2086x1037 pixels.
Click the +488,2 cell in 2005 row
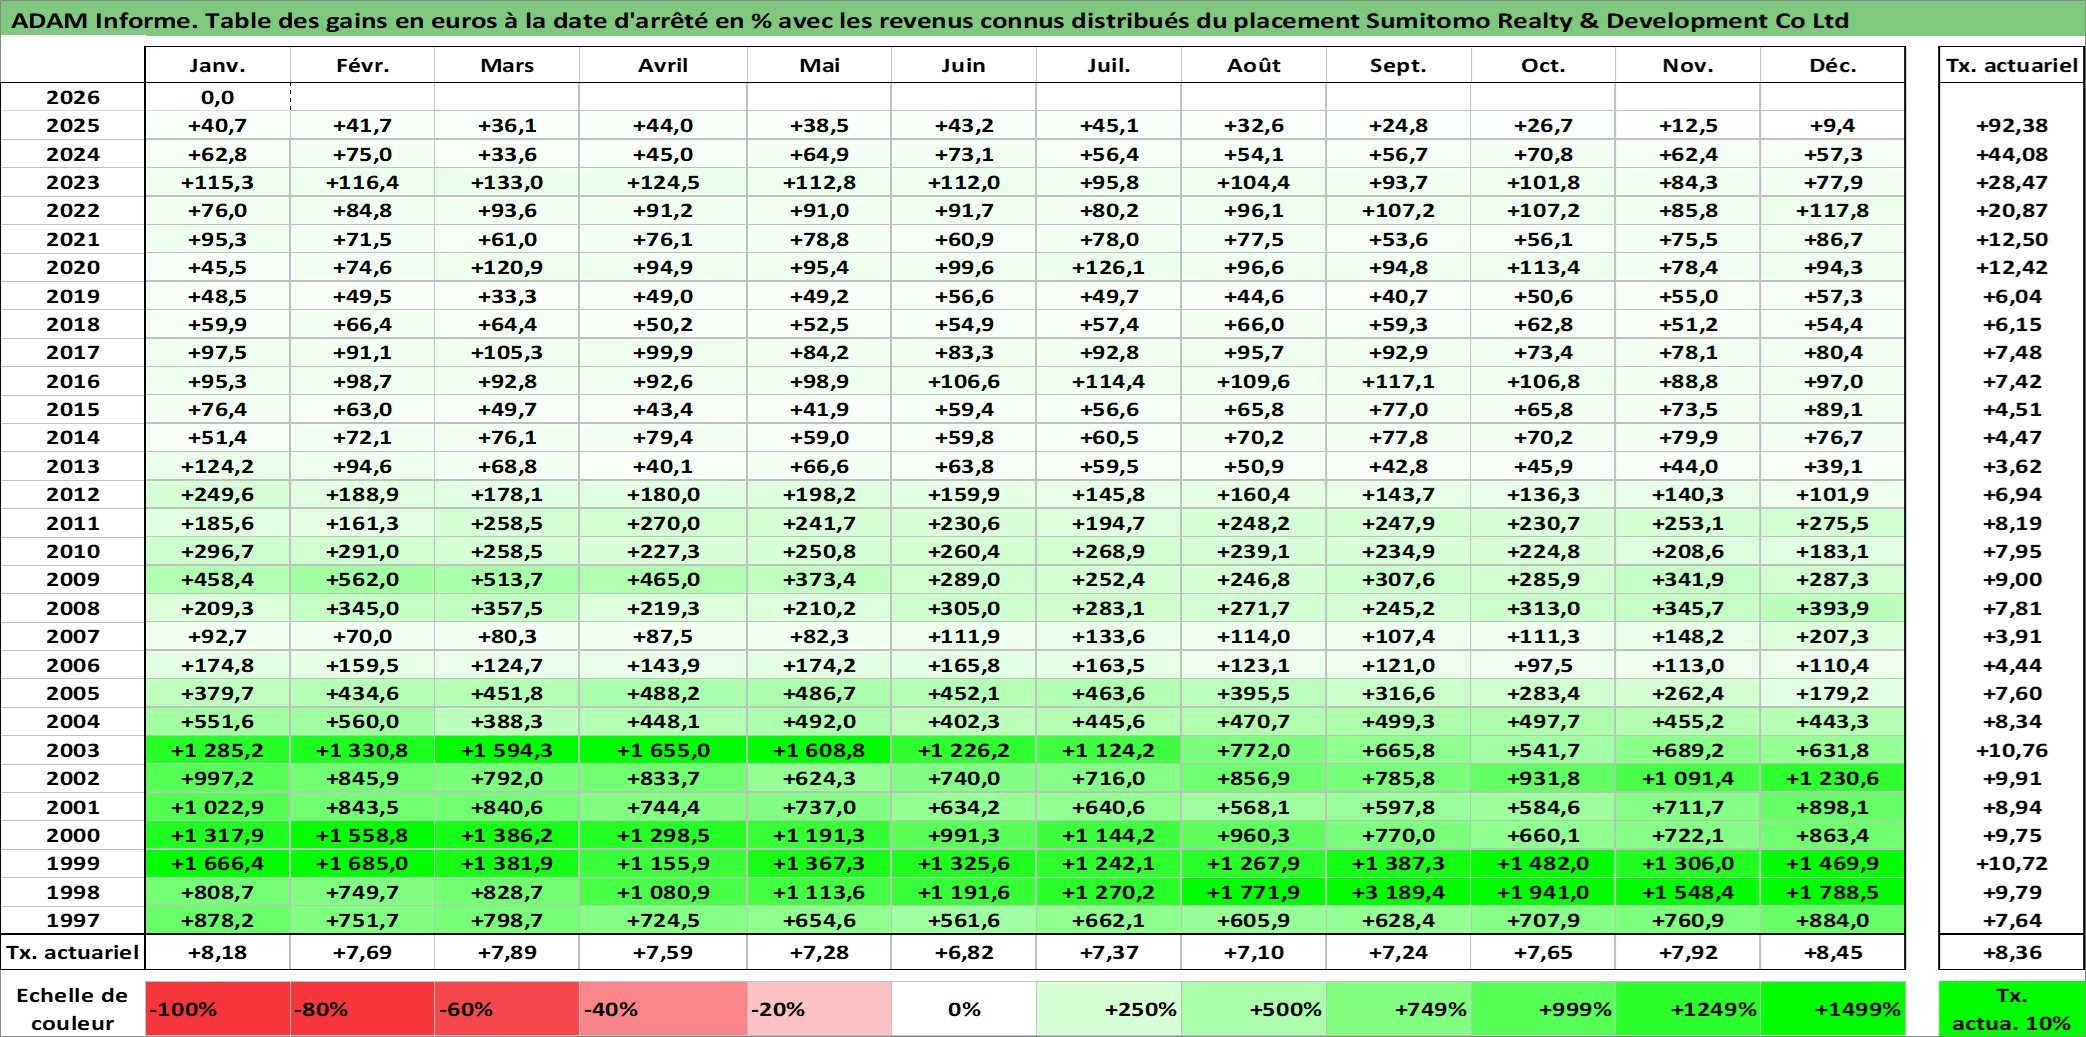click(663, 693)
